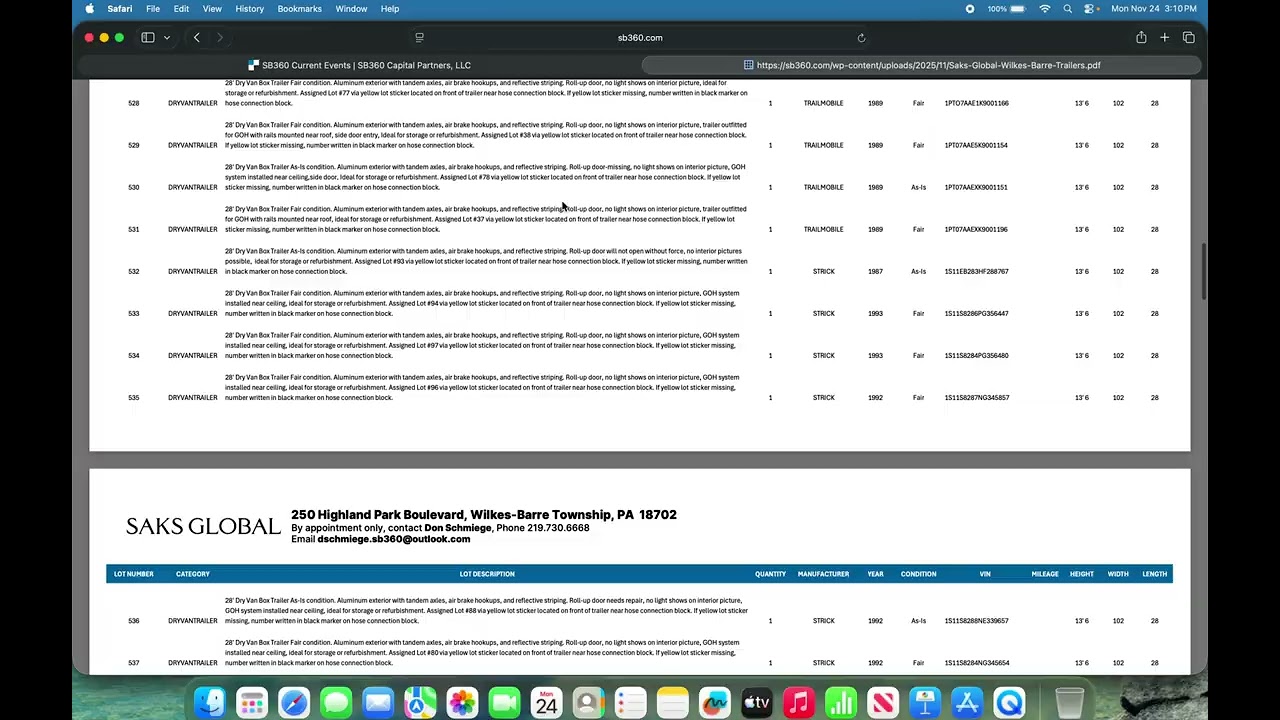Open the Edit menu
The width and height of the screenshot is (1280, 720).
tap(181, 9)
